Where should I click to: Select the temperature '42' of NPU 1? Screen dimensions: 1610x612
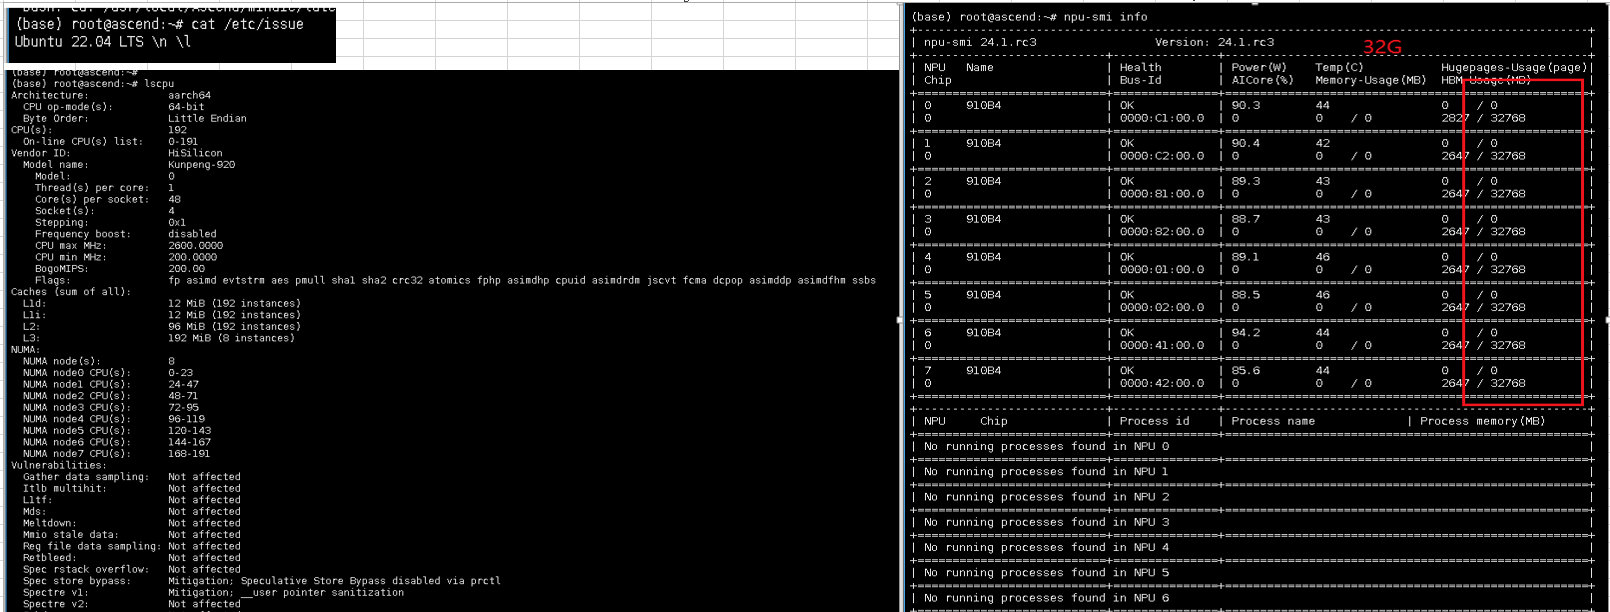(1322, 143)
